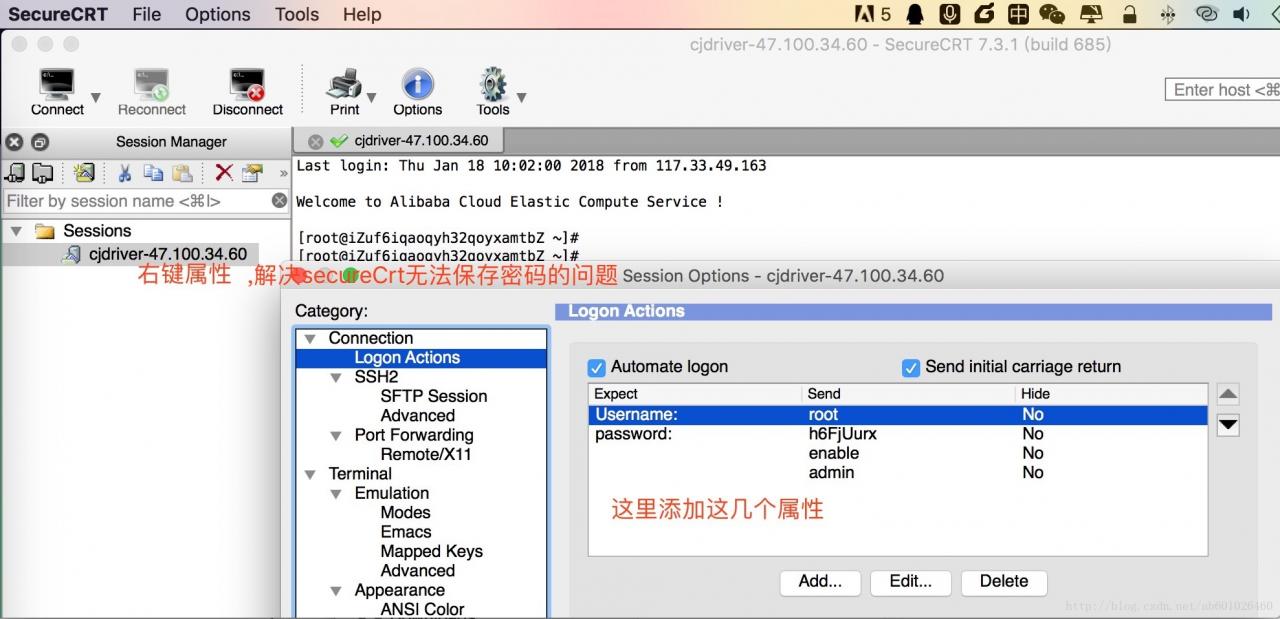Collapse the Terminal category node
The height and width of the screenshot is (619, 1280).
[310, 475]
